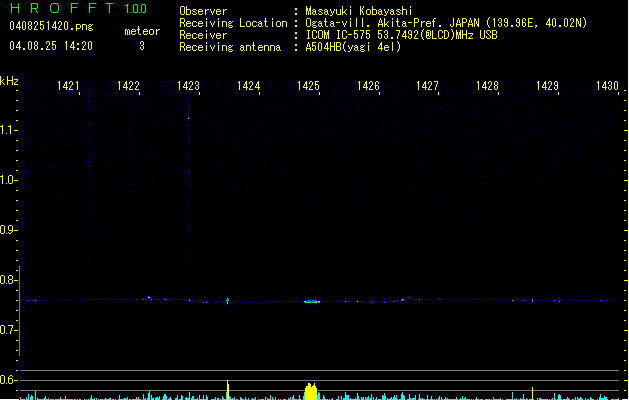This screenshot has height=400, width=629.
Task: Click the red echo spot before 1424
Action: tap(227, 301)
